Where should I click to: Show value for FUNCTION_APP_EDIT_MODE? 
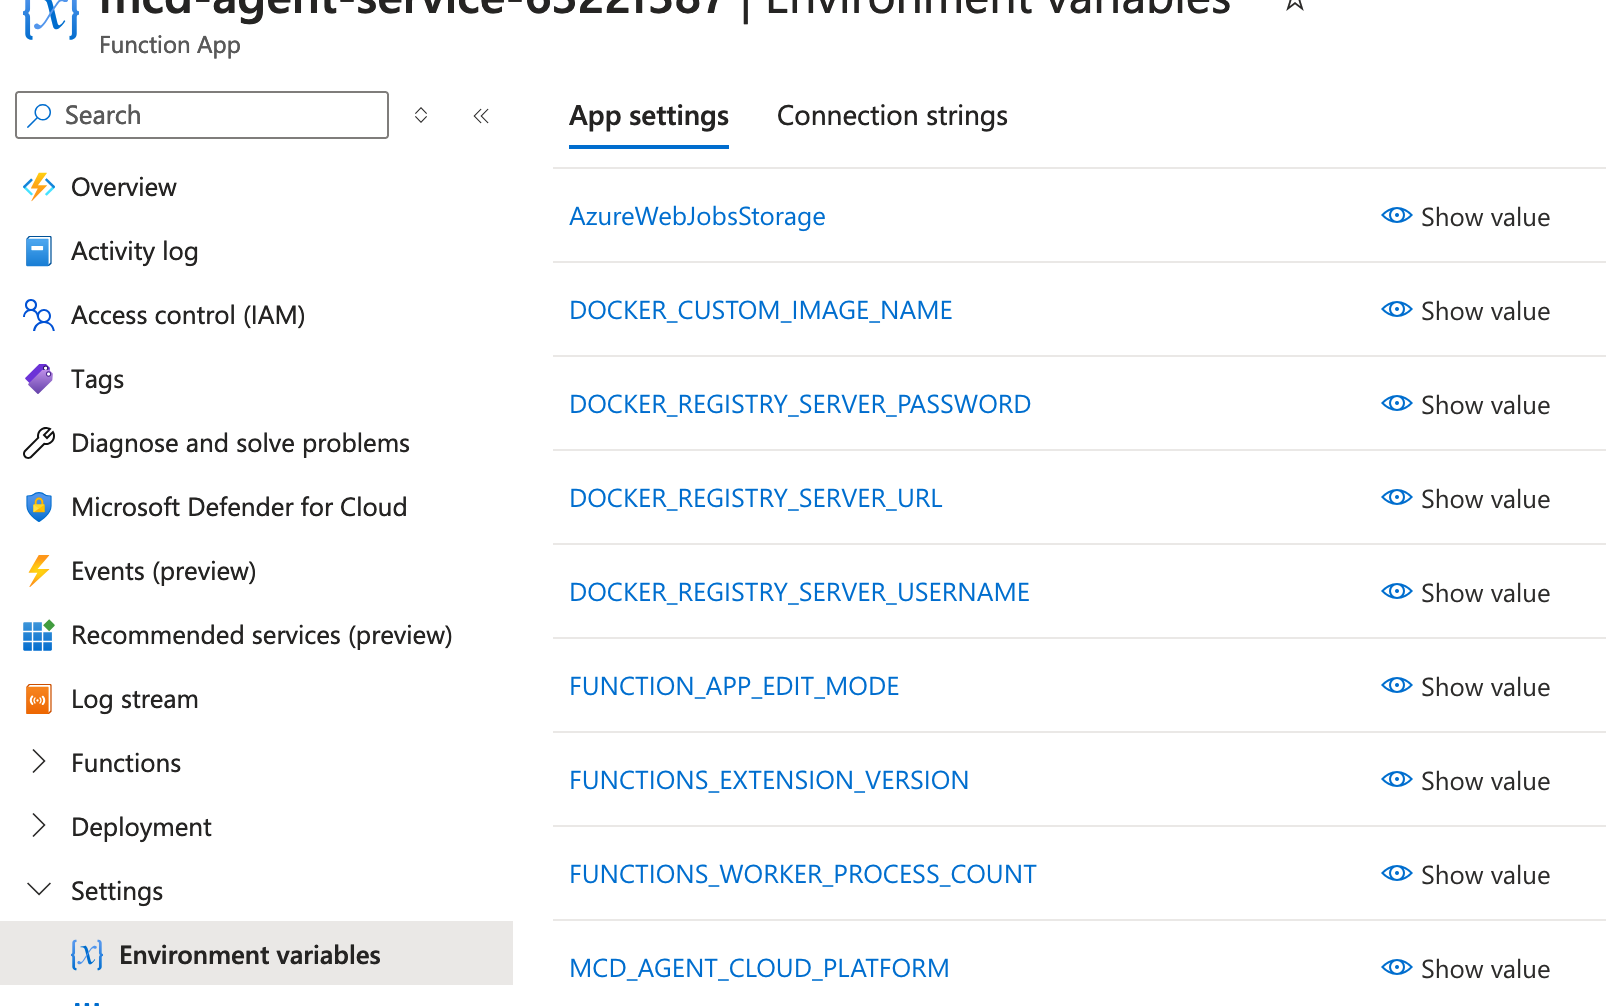coord(1465,687)
